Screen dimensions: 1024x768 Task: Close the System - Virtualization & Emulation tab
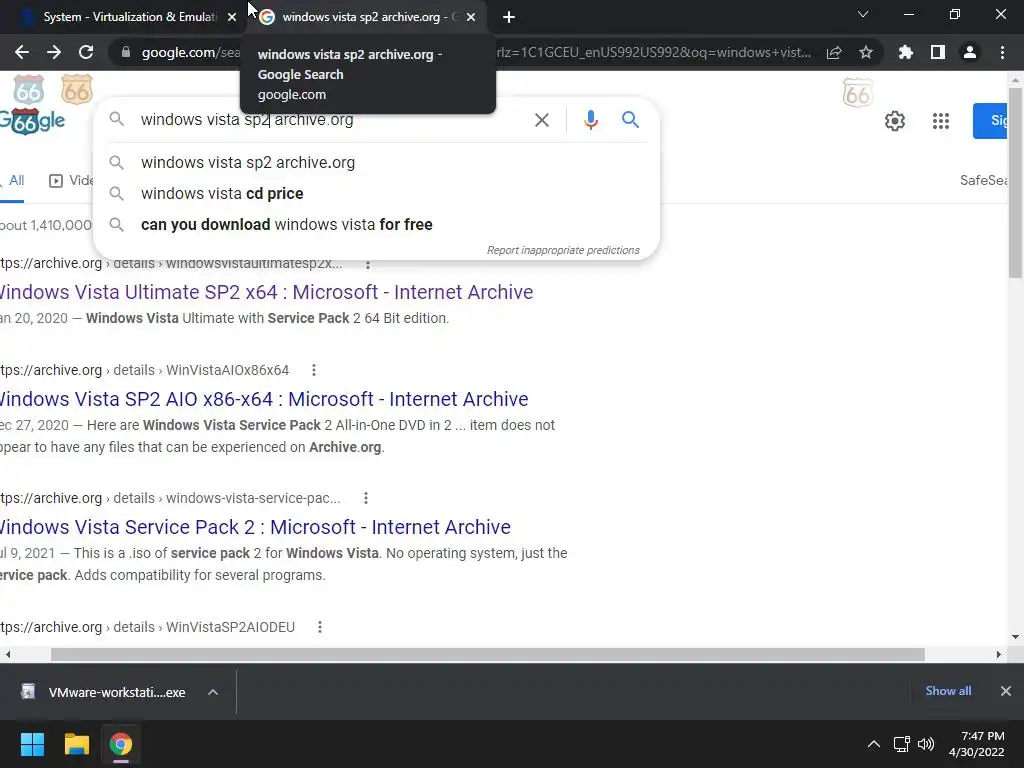click(232, 17)
